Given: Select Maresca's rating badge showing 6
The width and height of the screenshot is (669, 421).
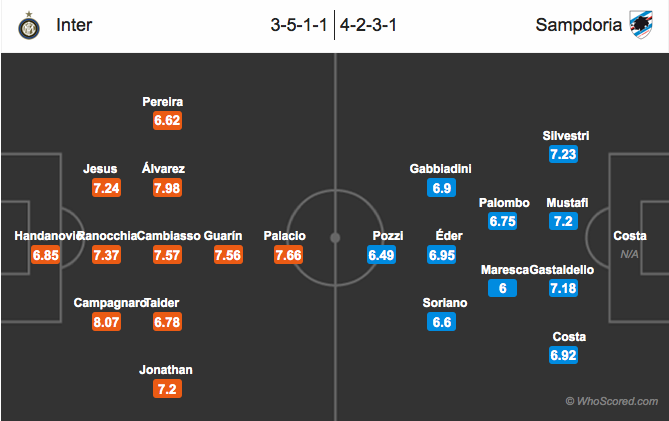Looking at the screenshot, I should [503, 289].
